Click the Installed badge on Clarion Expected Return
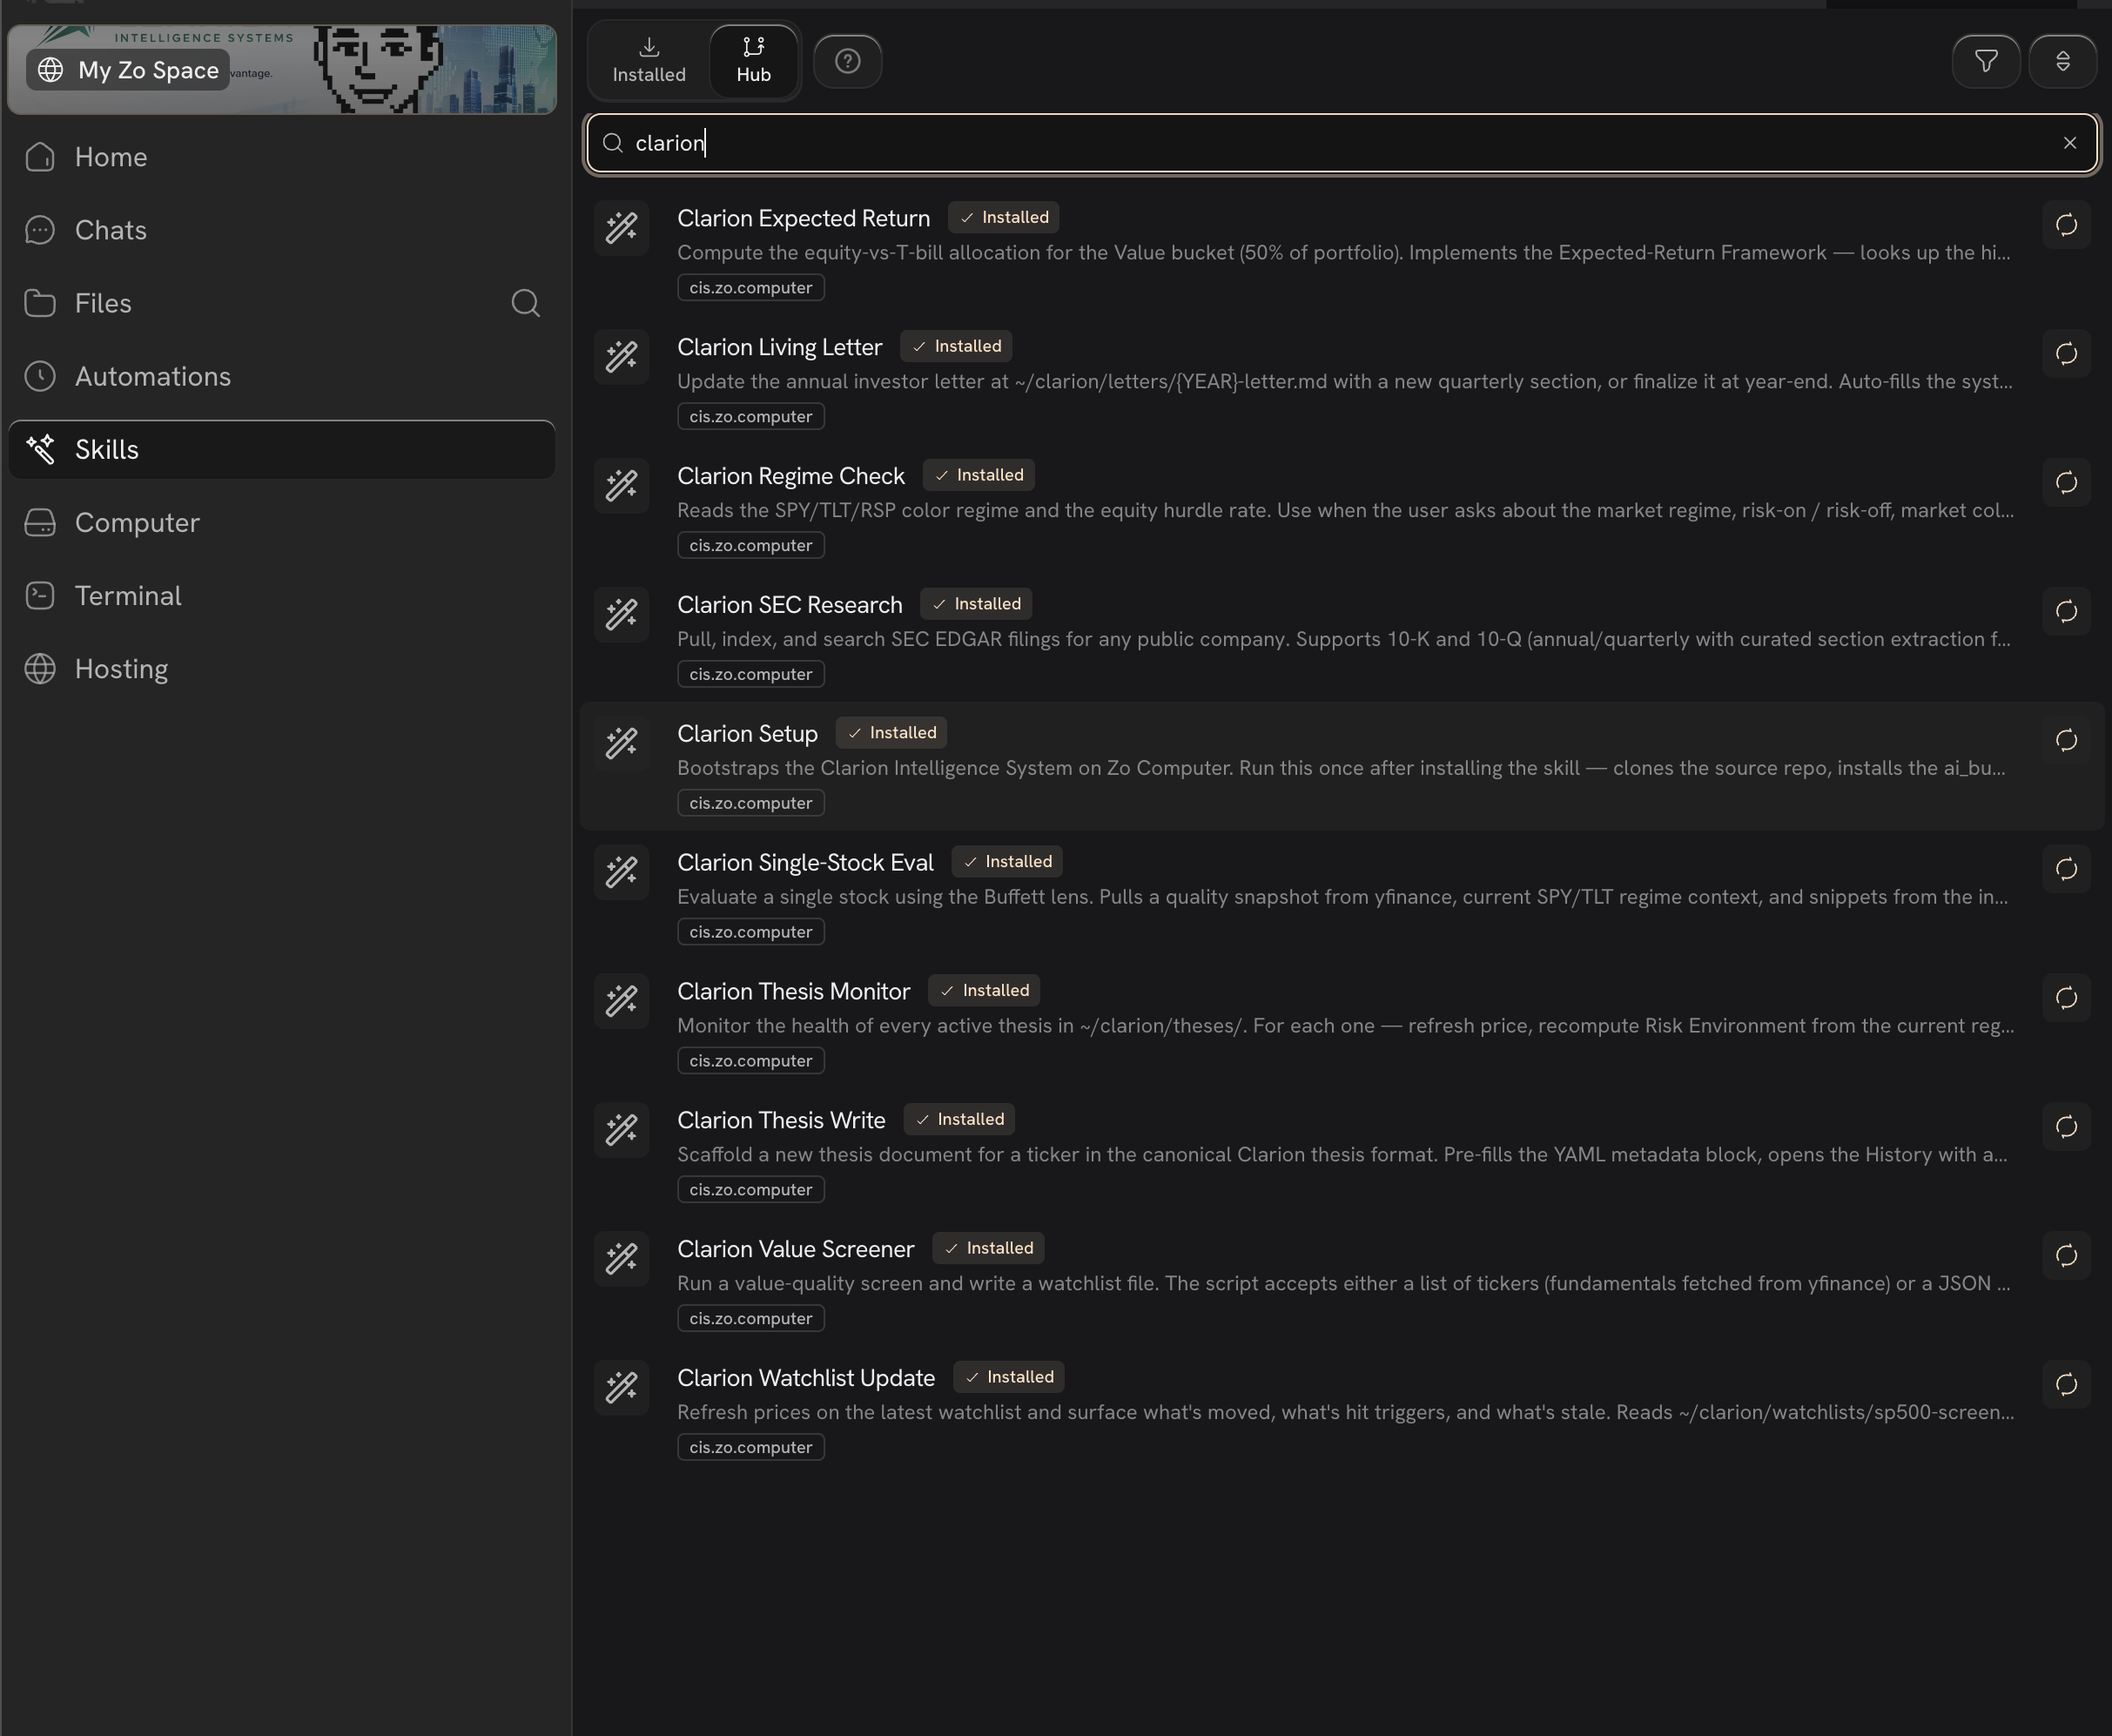 [x=1004, y=217]
